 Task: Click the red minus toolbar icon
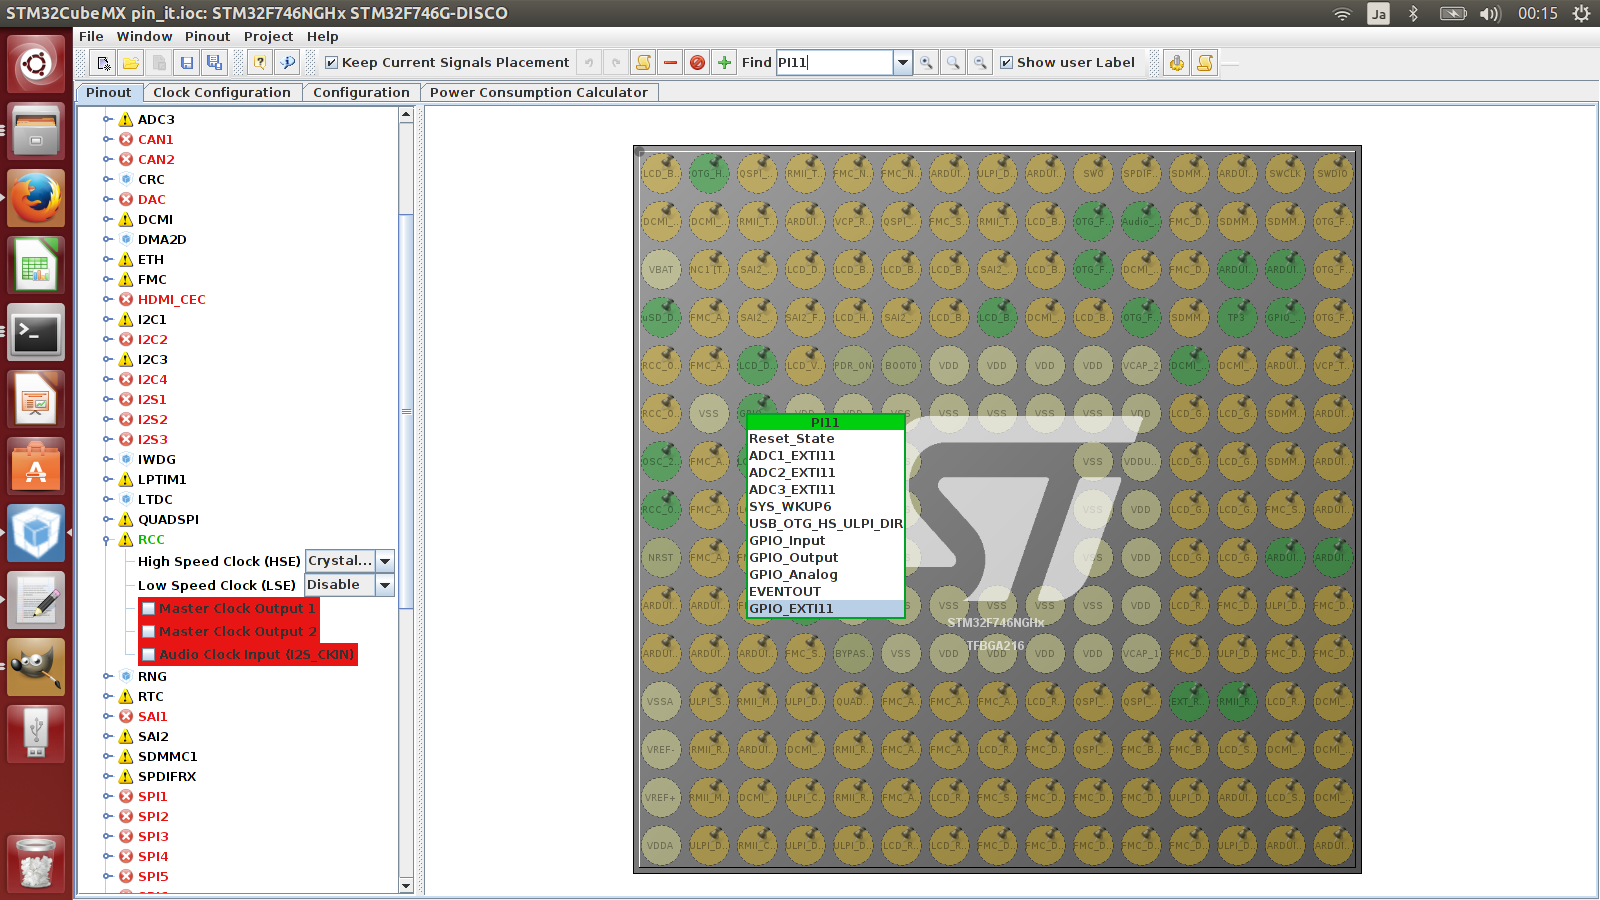[x=670, y=63]
